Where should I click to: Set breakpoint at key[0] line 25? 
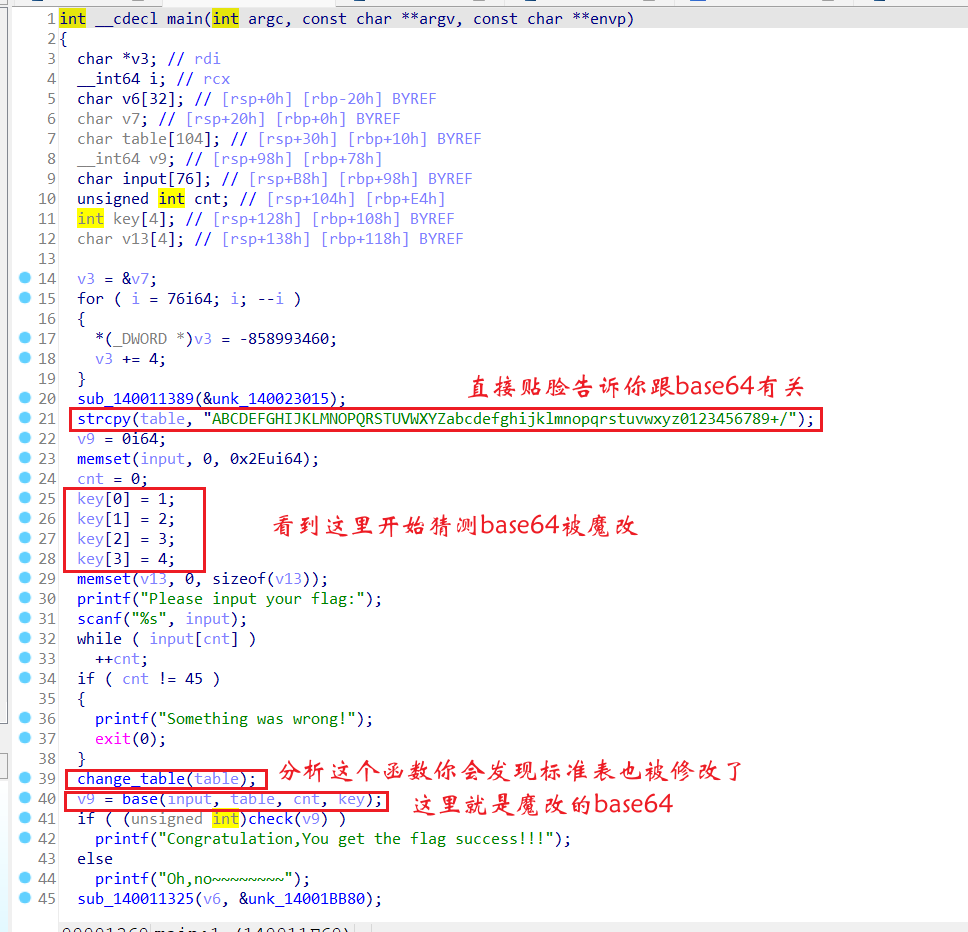tap(25, 497)
